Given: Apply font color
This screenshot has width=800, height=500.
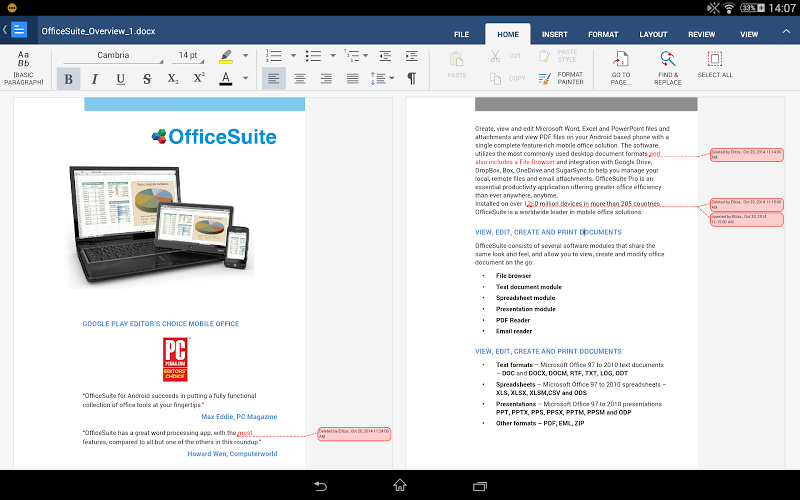Looking at the screenshot, I should click(226, 79).
